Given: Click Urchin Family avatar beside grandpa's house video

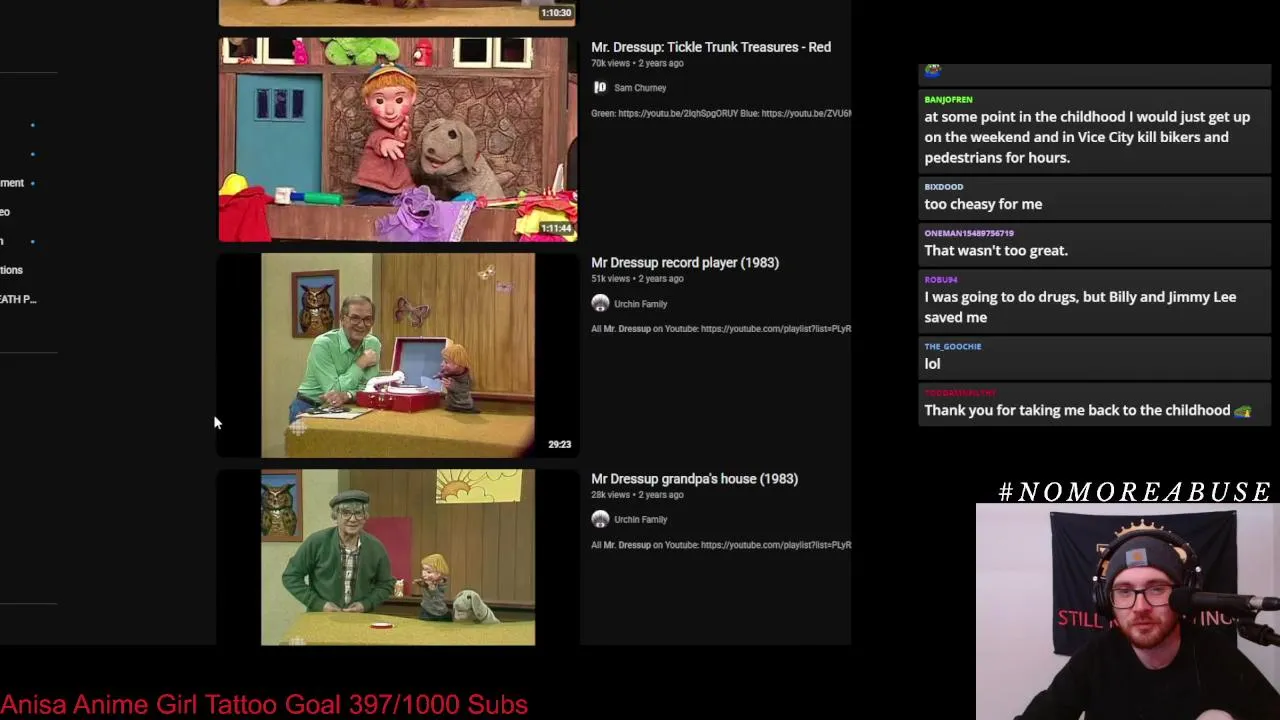Looking at the screenshot, I should (600, 519).
